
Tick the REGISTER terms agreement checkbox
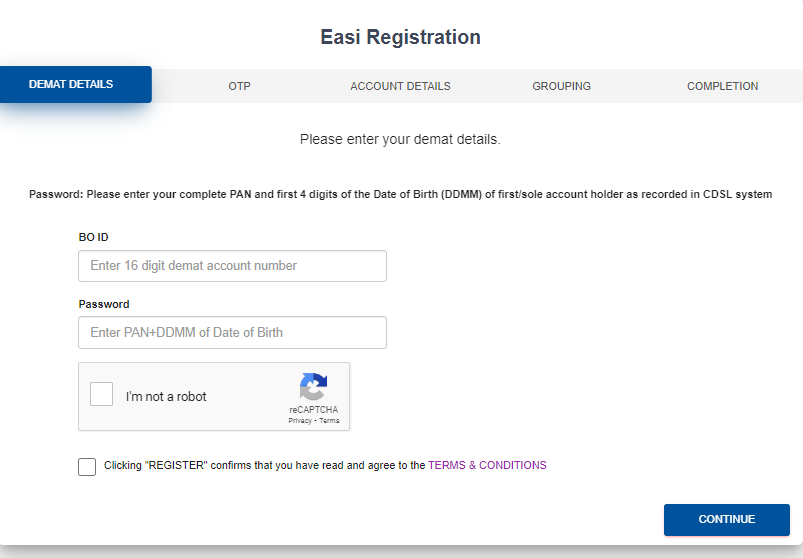[x=87, y=466]
